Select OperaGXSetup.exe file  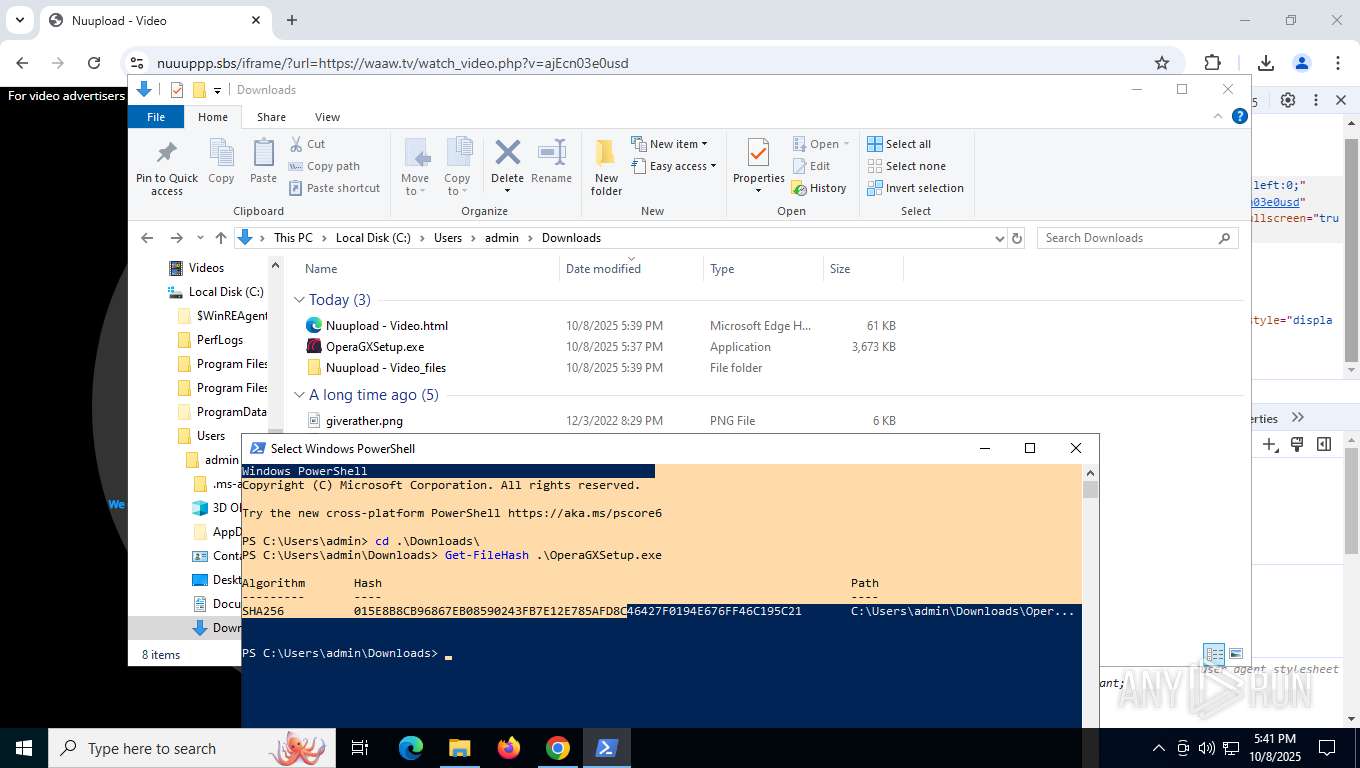pos(375,347)
